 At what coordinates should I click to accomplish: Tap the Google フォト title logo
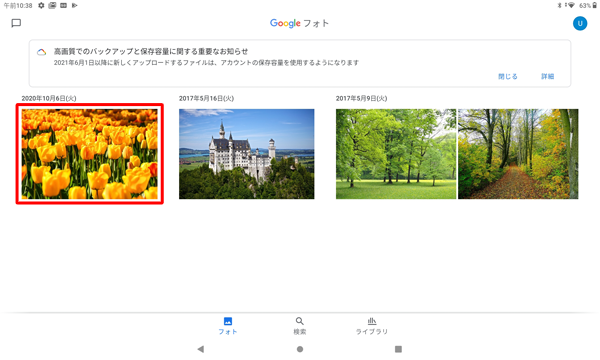click(299, 23)
